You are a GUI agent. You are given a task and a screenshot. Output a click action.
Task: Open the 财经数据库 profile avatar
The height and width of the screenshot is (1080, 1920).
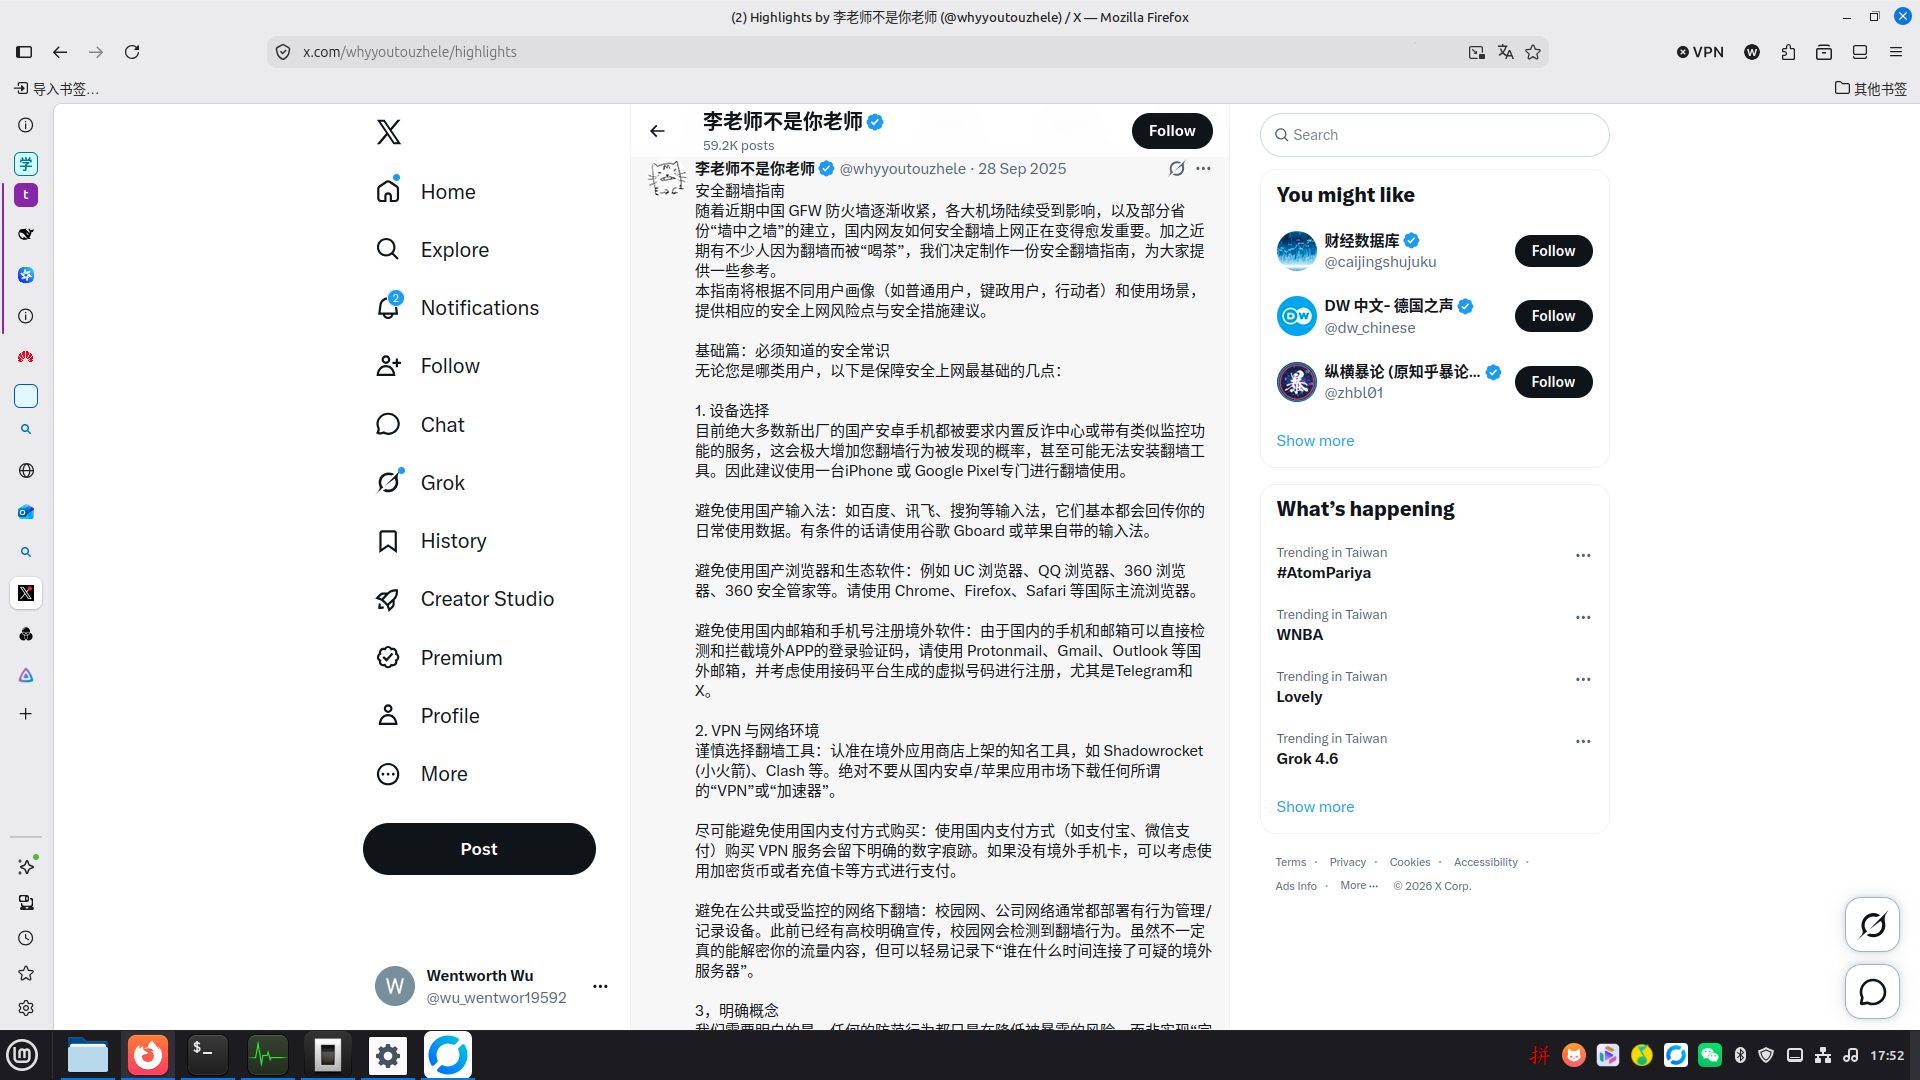tap(1296, 251)
